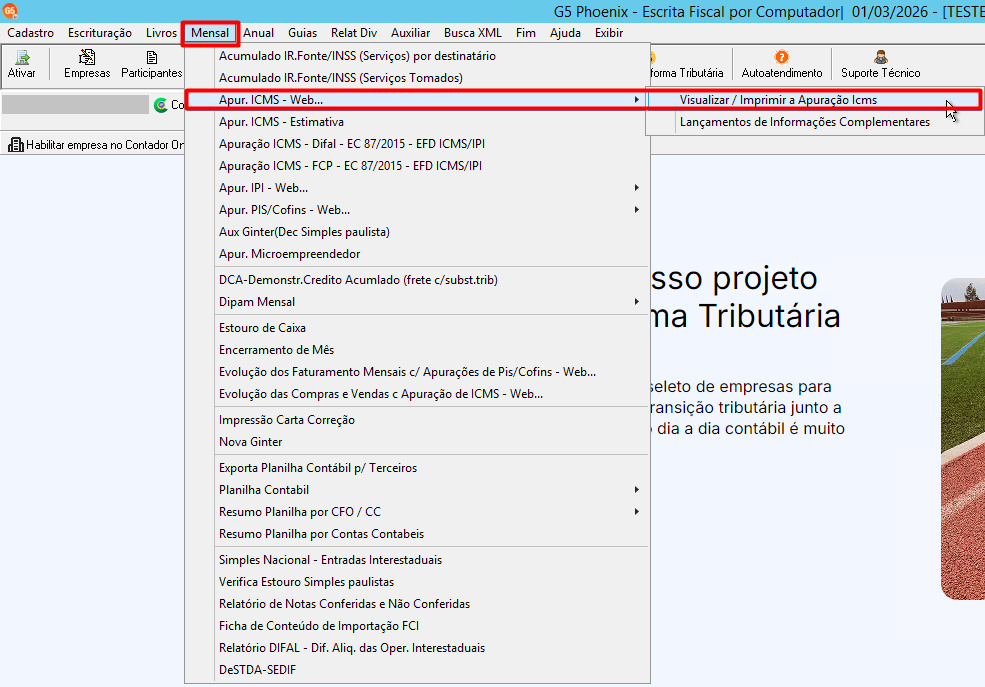985x687 pixels.
Task: Choose Nova Ginter
Action: (417, 442)
